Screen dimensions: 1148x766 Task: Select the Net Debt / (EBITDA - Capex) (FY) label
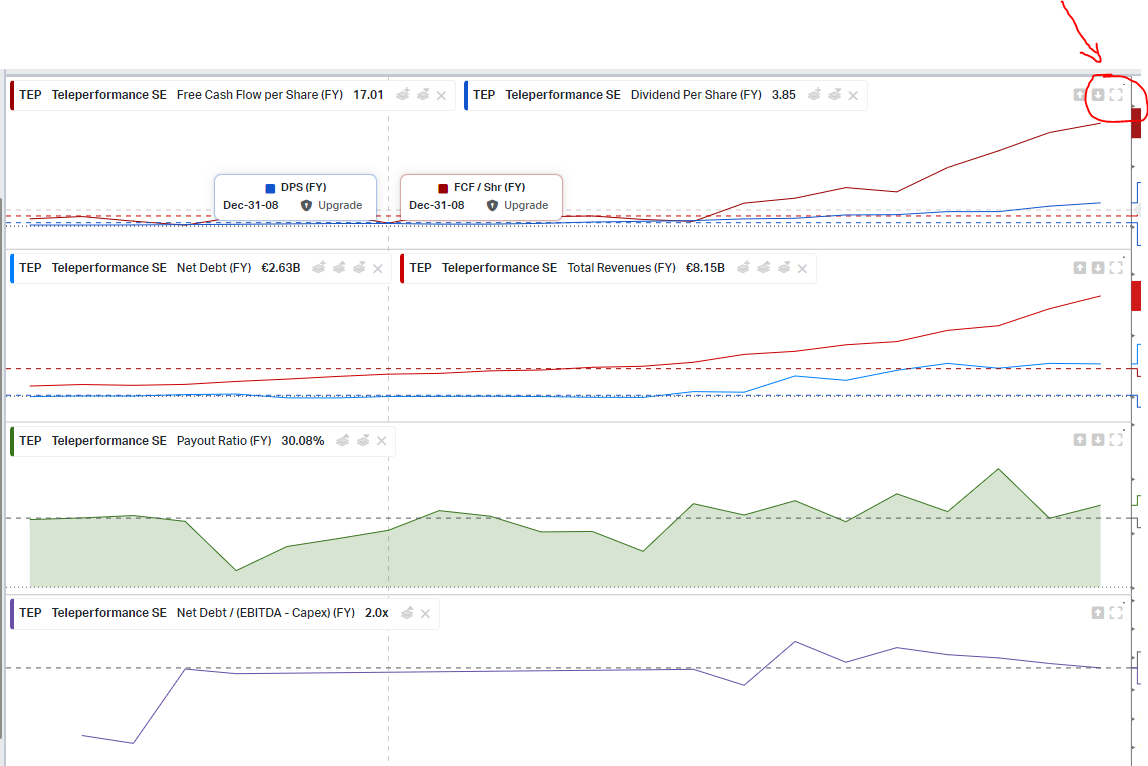point(266,612)
